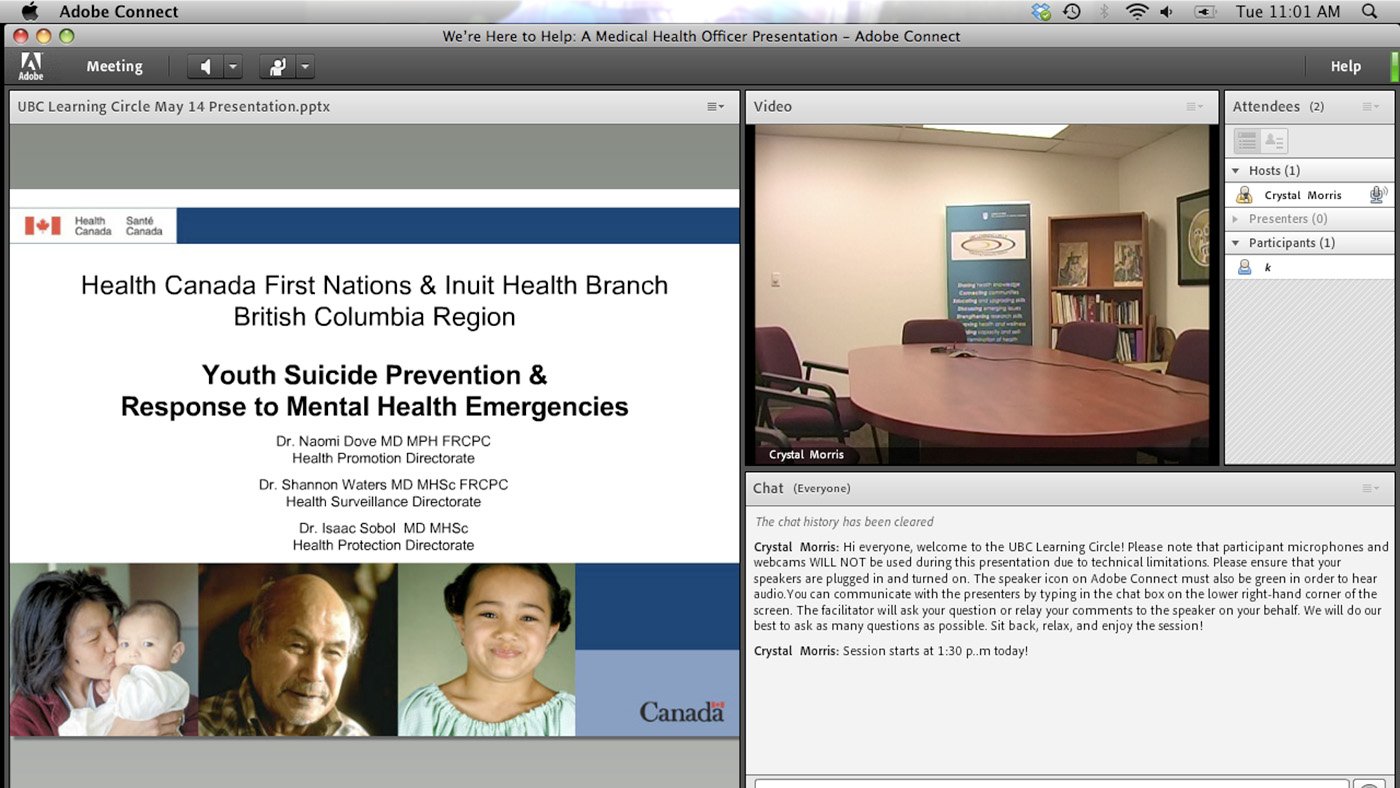Open the Meeting menu
Image resolution: width=1400 pixels, height=788 pixels.
tap(114, 67)
